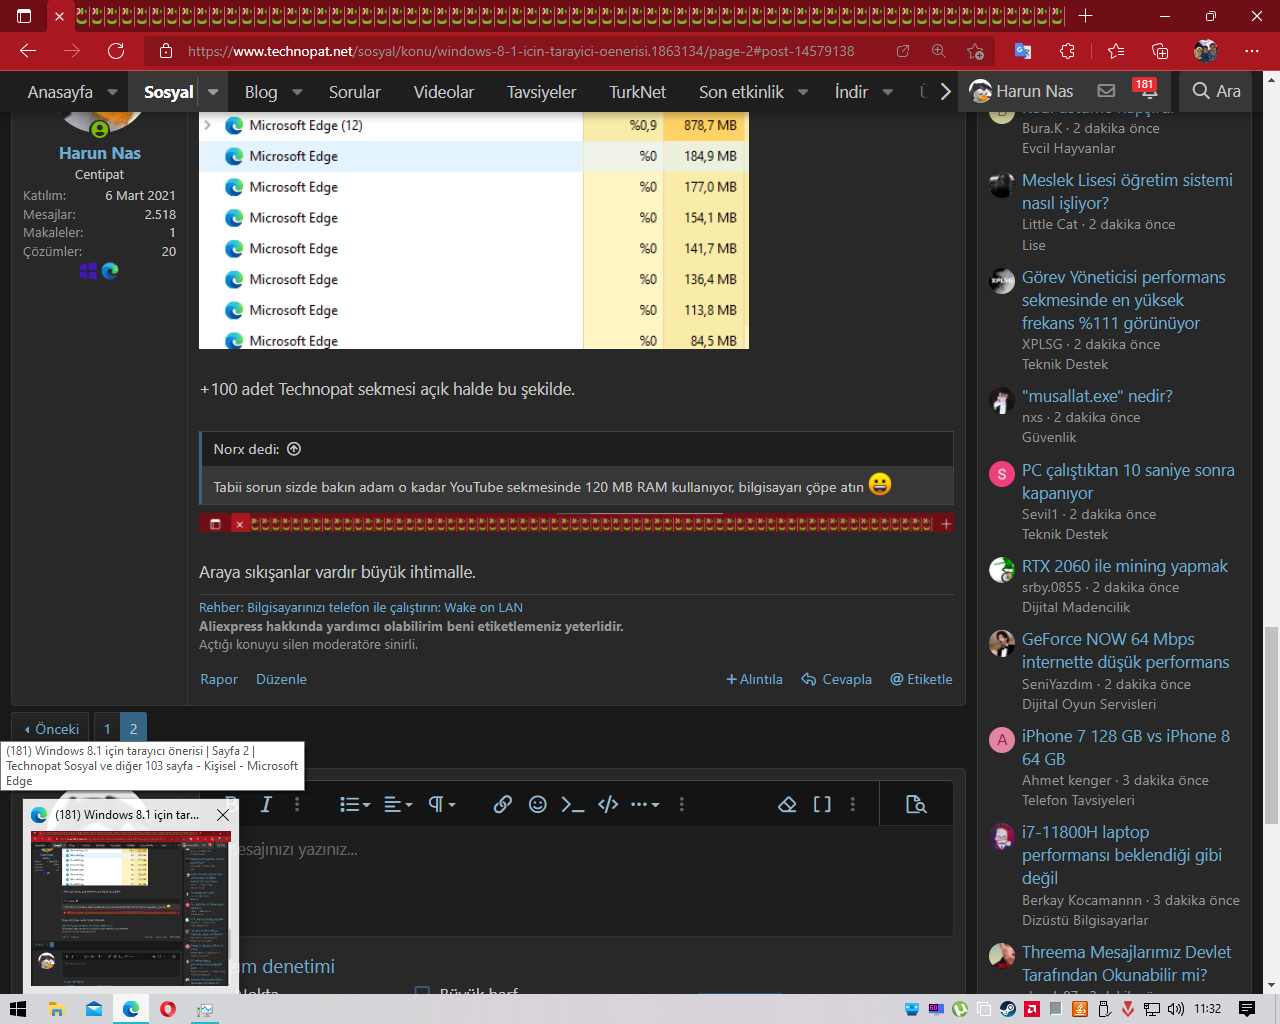Expand the Son etkinlik dropdown arrow

point(803,92)
